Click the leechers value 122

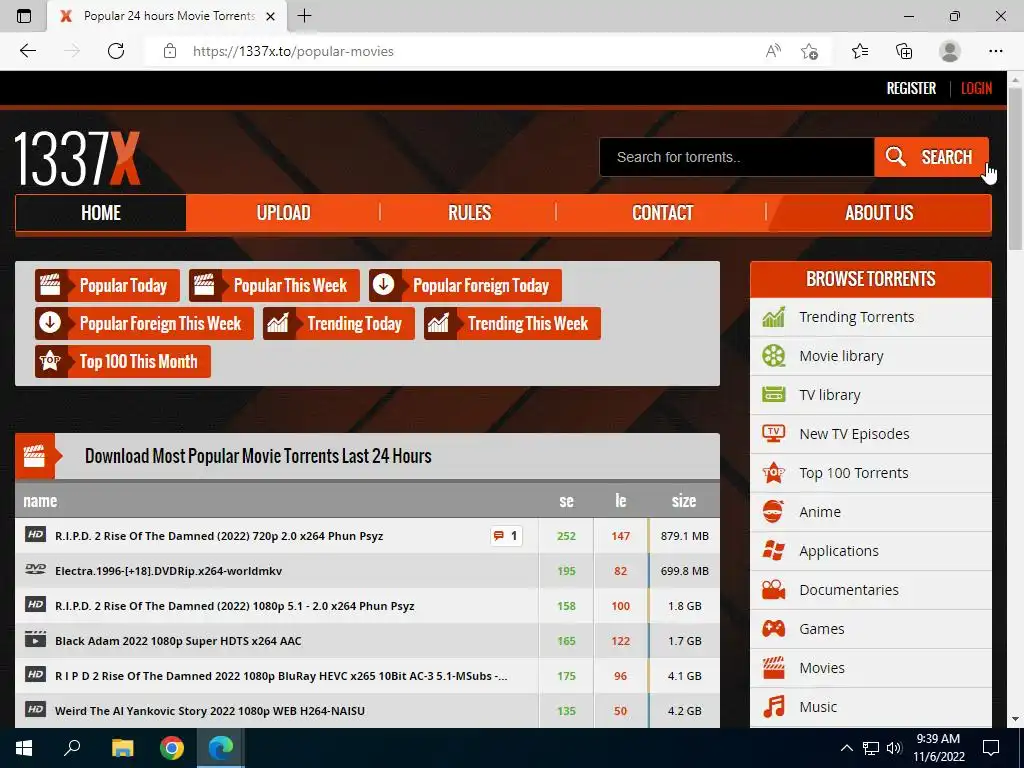pos(620,641)
